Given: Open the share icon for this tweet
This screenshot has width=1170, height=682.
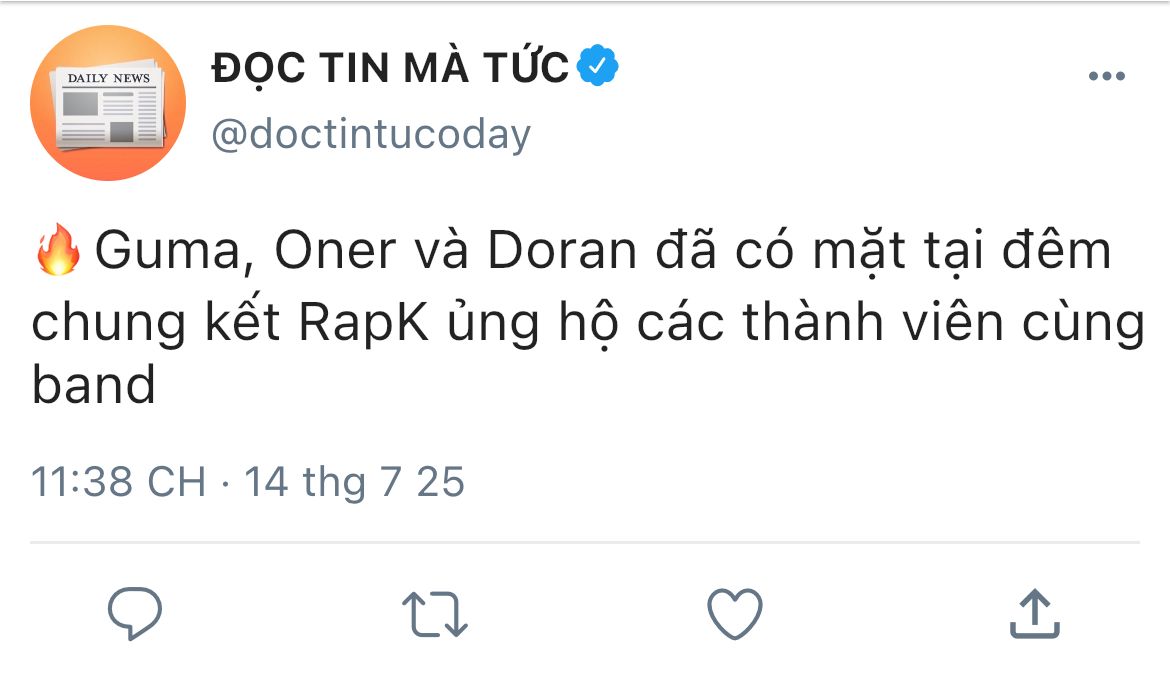Looking at the screenshot, I should (x=1033, y=613).
